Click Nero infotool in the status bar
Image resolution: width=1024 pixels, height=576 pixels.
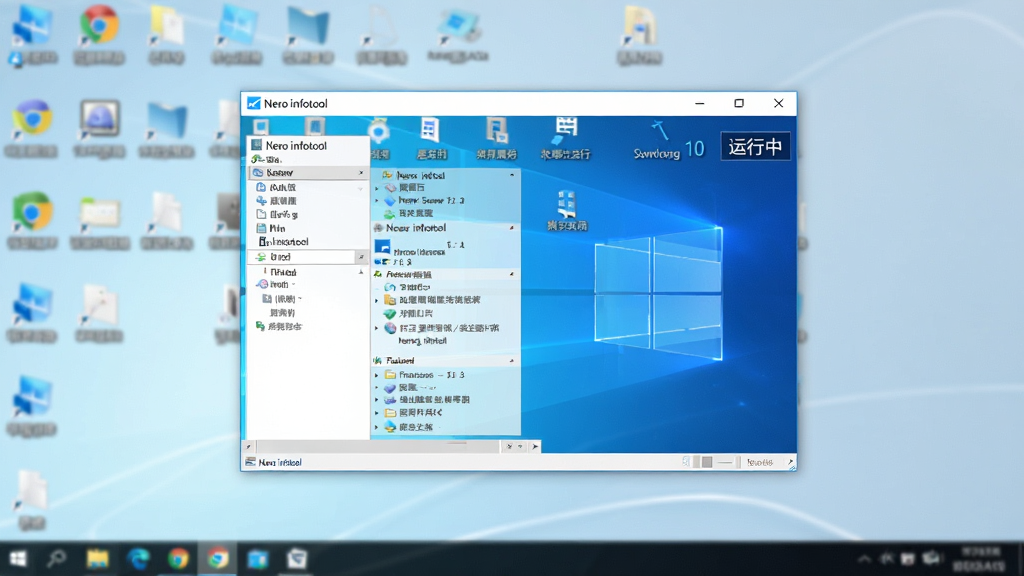click(280, 462)
